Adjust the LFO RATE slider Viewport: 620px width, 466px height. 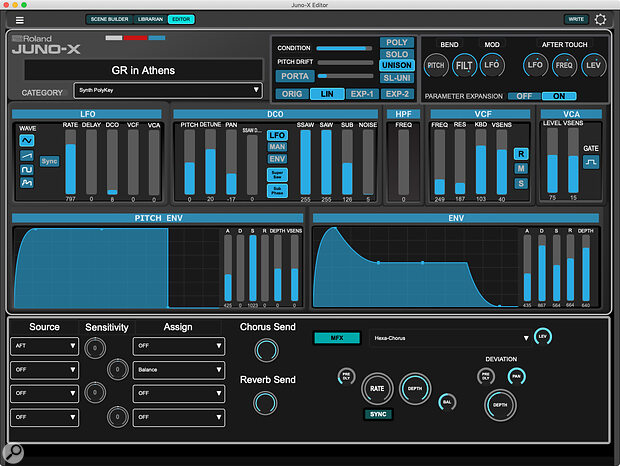click(x=70, y=162)
